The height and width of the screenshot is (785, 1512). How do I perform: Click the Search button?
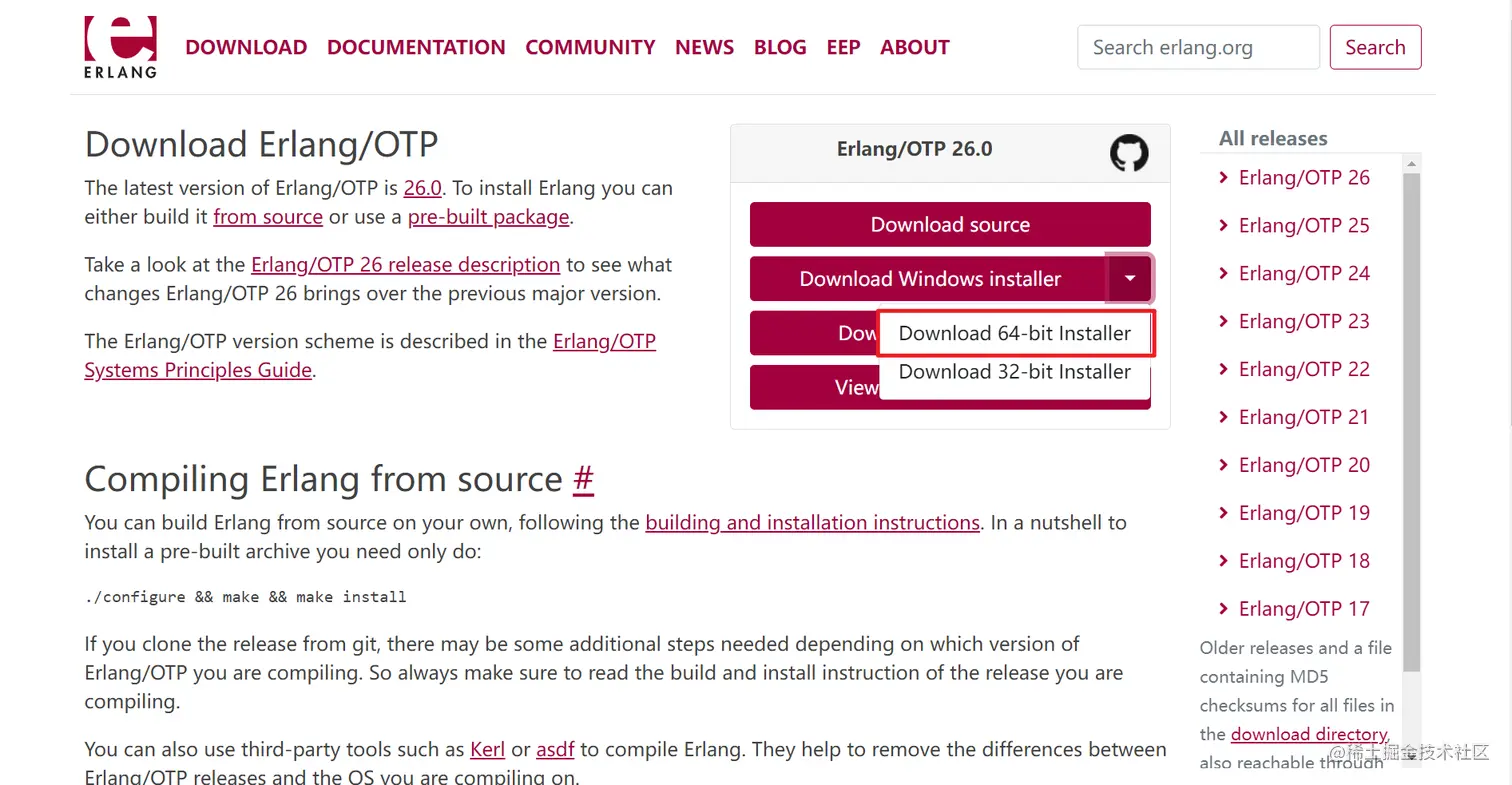1375,47
